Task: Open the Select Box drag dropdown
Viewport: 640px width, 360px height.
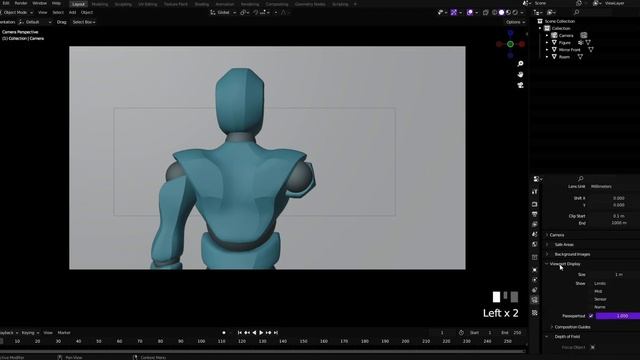Action: coord(84,22)
